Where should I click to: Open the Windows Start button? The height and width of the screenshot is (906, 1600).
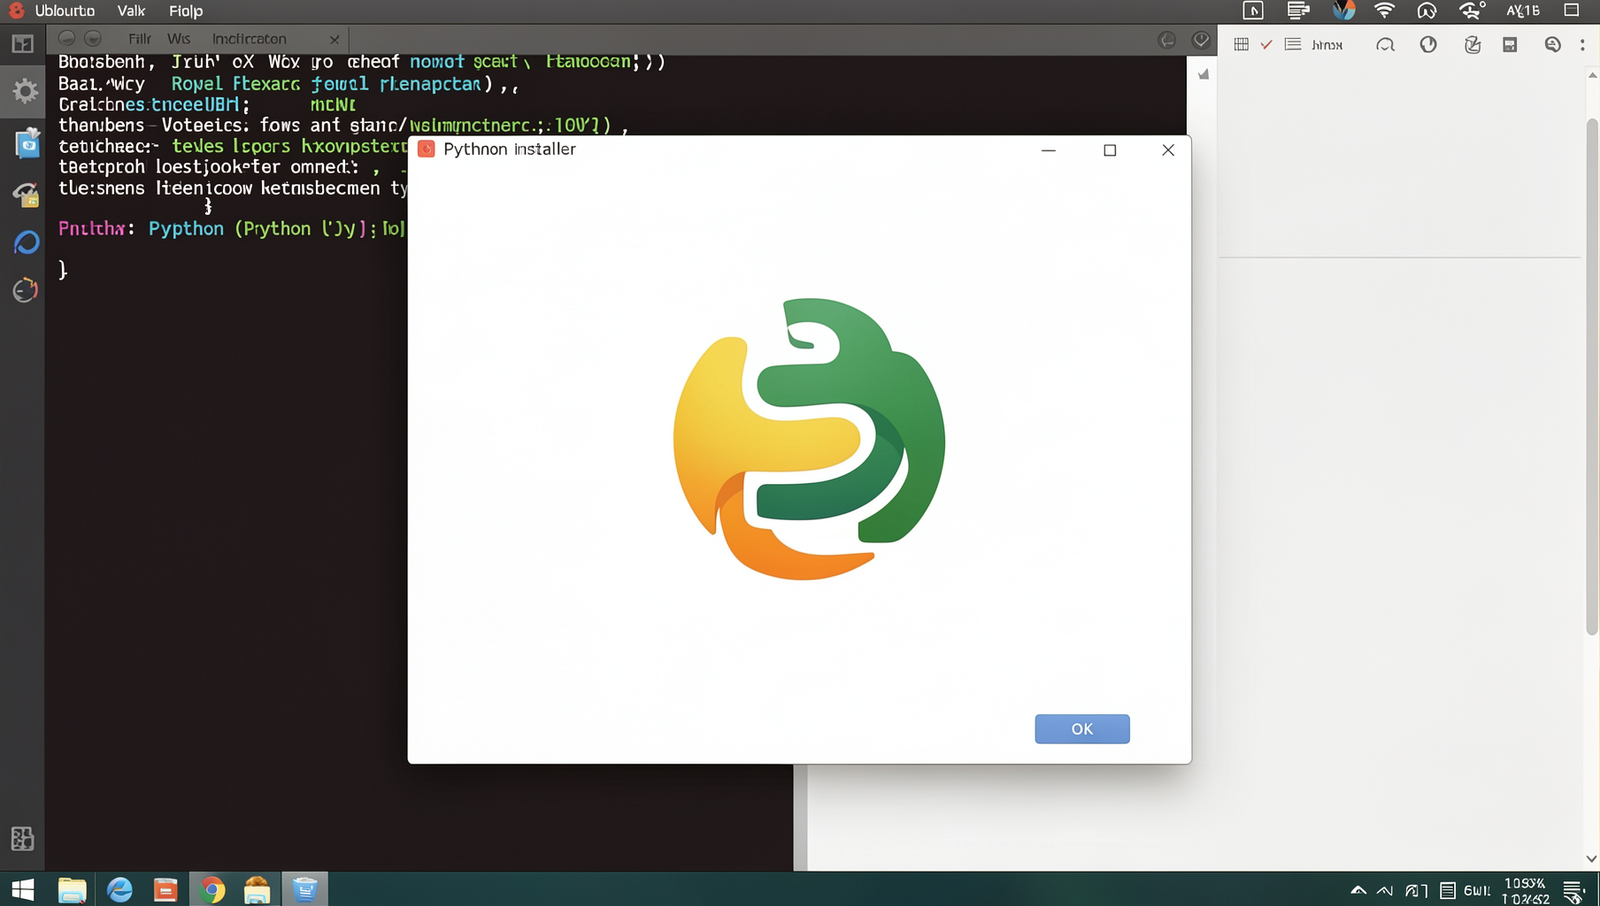click(22, 889)
